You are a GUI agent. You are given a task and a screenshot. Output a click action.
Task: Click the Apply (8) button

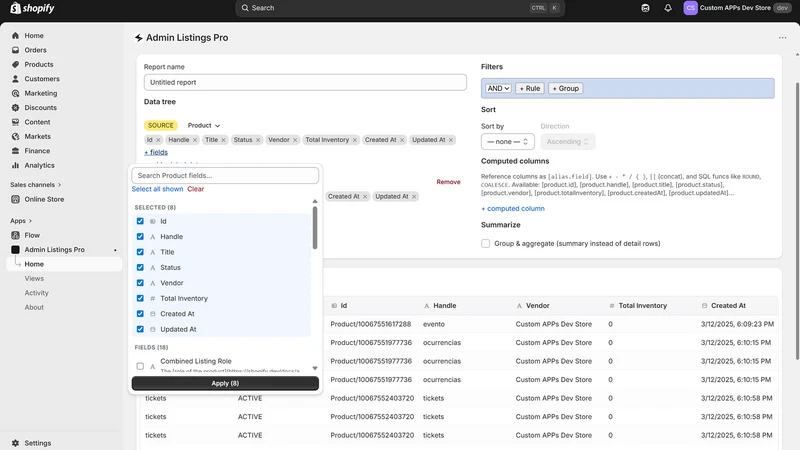[x=225, y=383]
